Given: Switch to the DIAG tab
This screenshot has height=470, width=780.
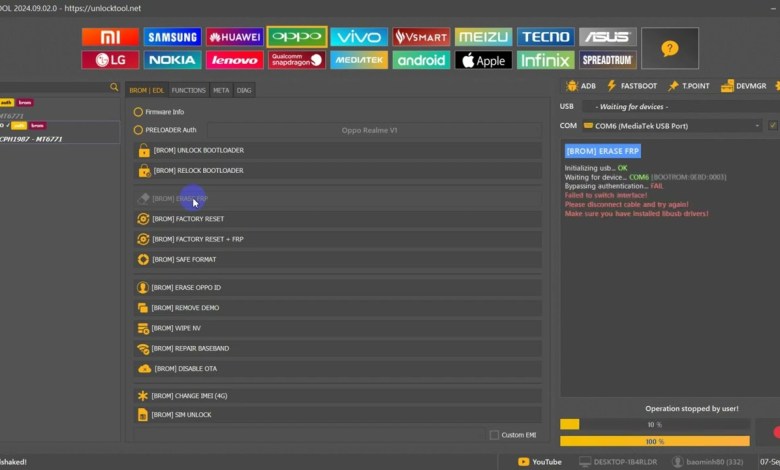Looking at the screenshot, I should click(x=244, y=90).
